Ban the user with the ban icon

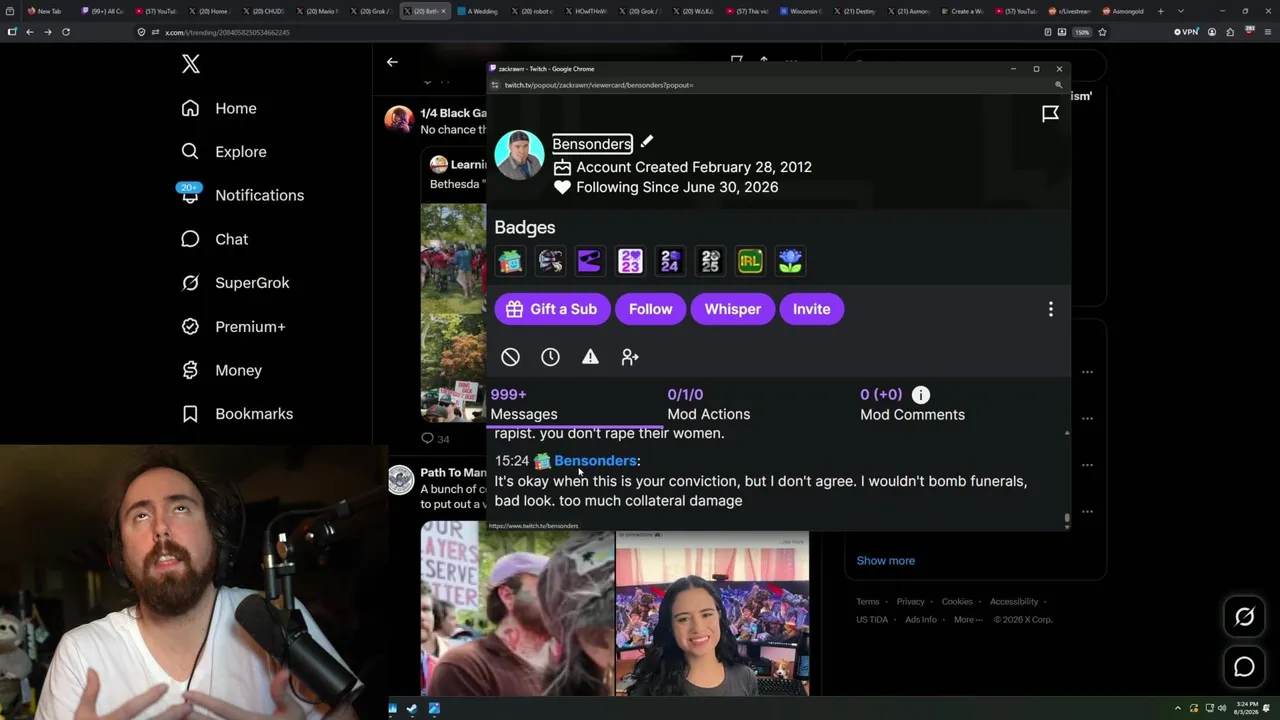tap(510, 357)
